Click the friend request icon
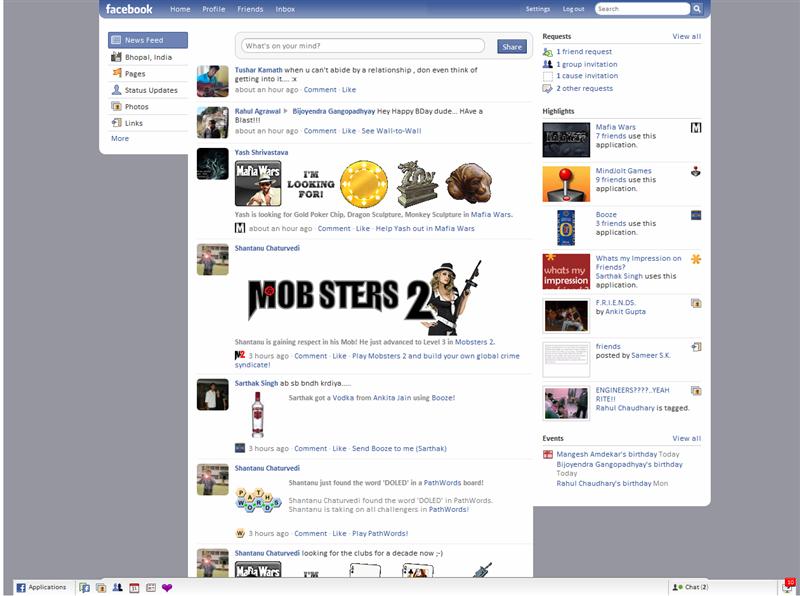This screenshot has width=800, height=596. click(547, 52)
